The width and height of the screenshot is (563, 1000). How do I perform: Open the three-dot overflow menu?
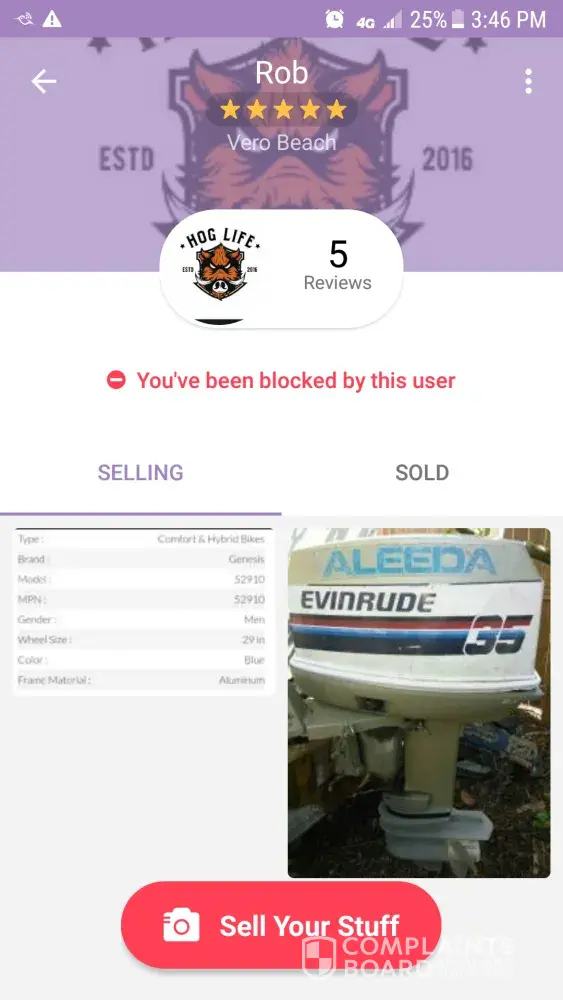coord(528,82)
